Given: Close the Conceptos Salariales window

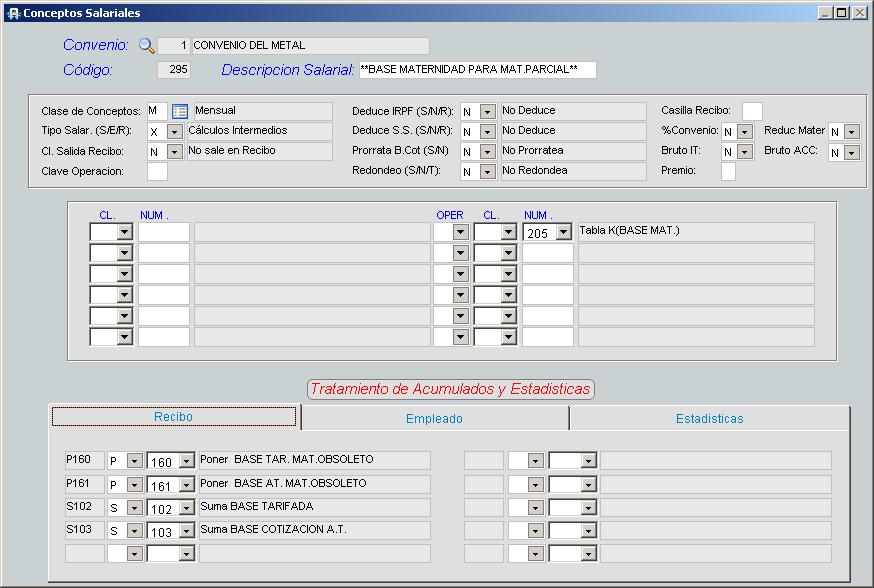Looking at the screenshot, I should [x=860, y=12].
